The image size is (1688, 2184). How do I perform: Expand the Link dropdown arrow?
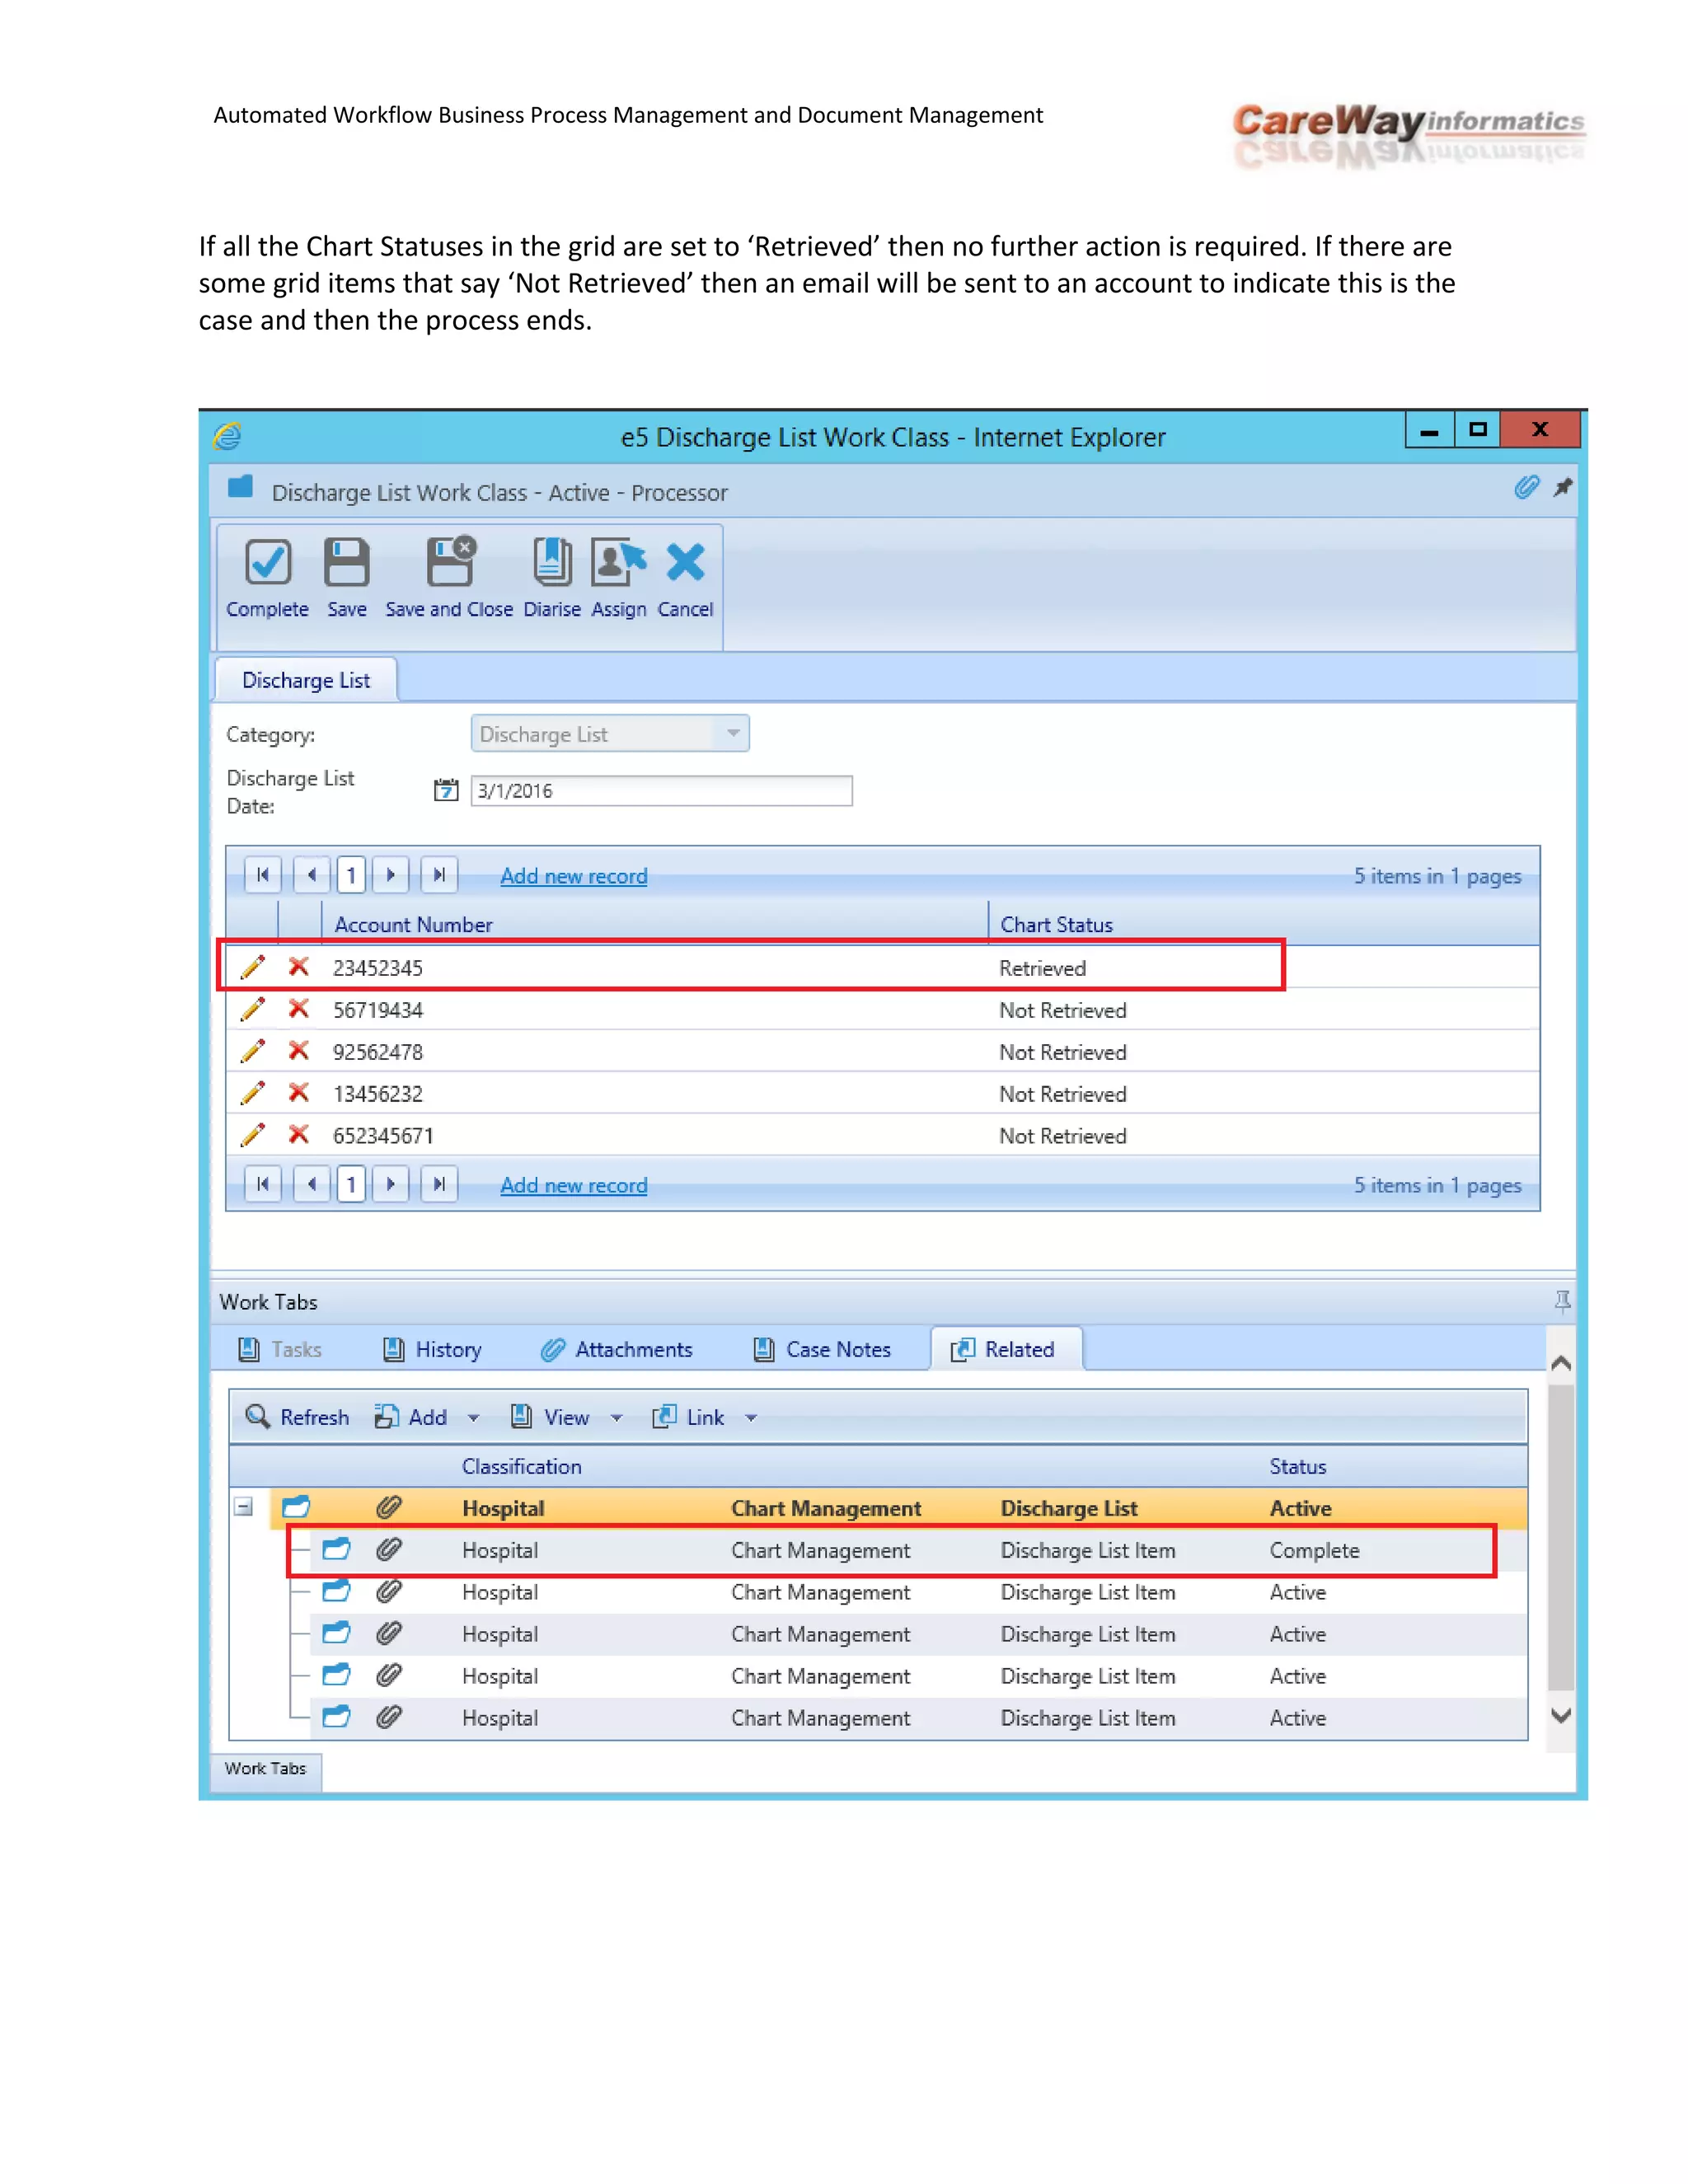pos(751,1418)
